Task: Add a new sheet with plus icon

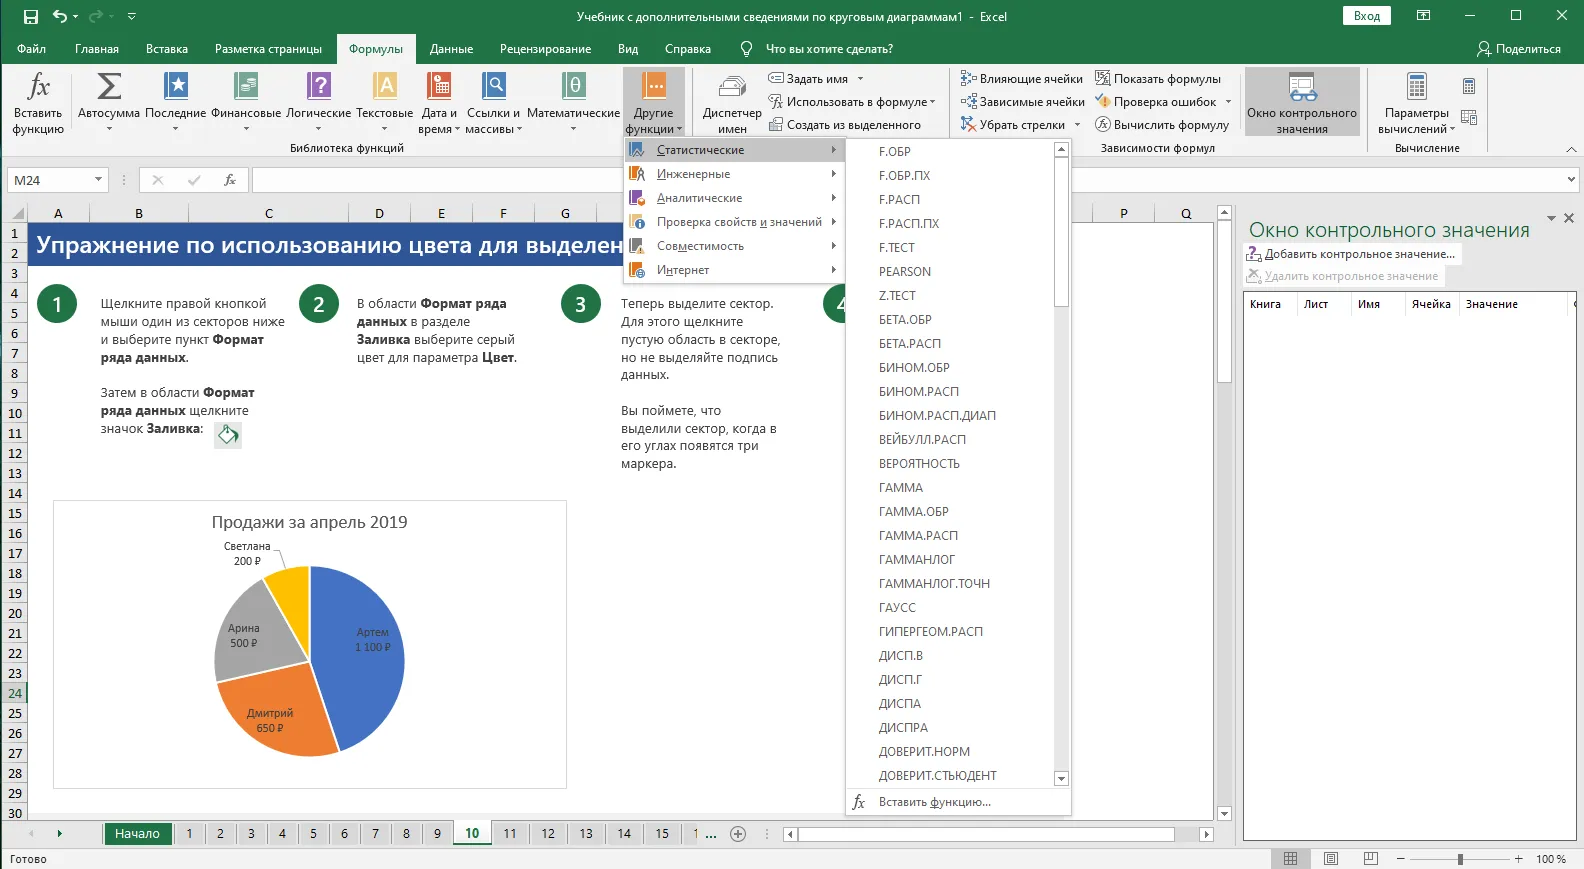Action: pos(738,834)
